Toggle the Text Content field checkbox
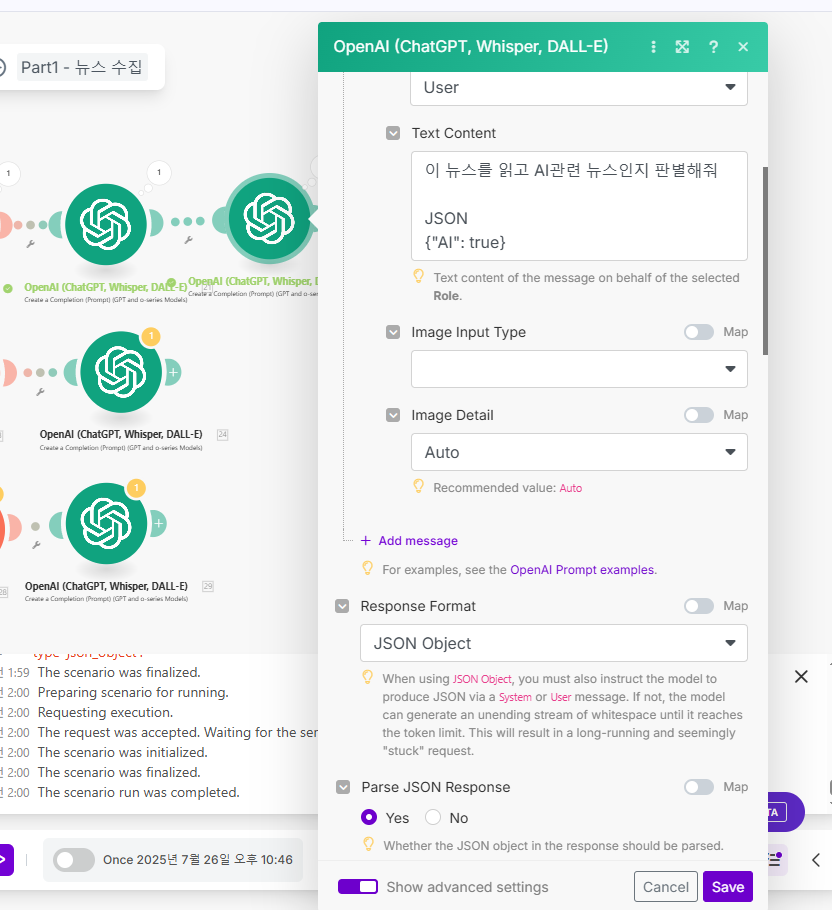The image size is (832, 910). click(393, 133)
